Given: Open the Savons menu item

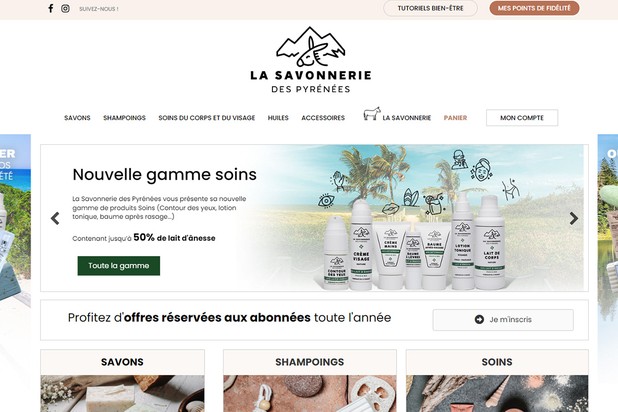Looking at the screenshot, I should [77, 118].
